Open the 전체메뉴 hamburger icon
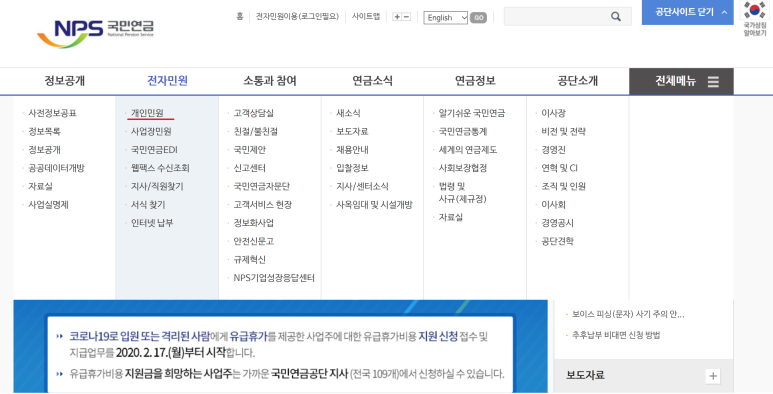Viewport: 773px width, 394px height. (x=713, y=82)
